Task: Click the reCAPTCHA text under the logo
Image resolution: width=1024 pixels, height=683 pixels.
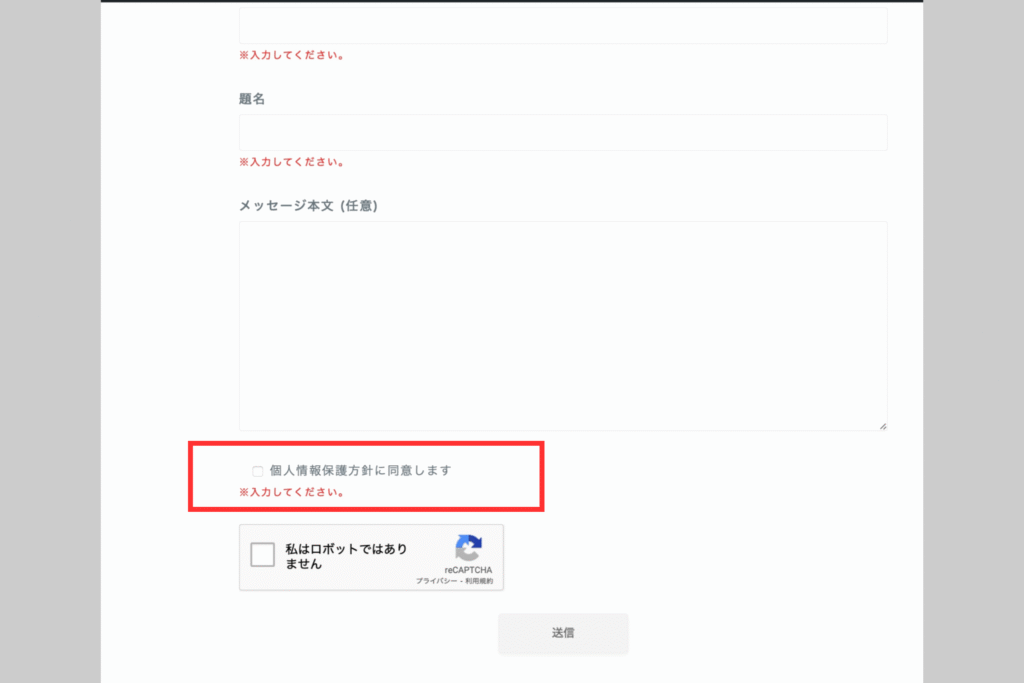Action: pyautogui.click(x=468, y=570)
